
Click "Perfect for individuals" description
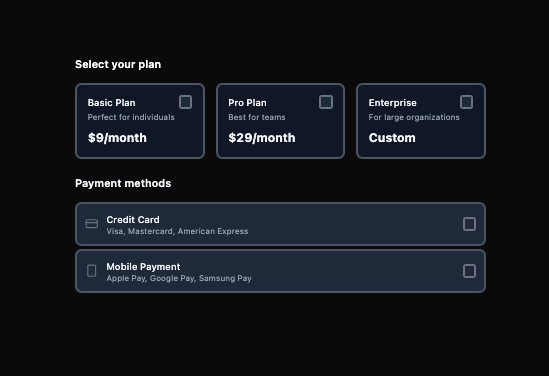pyautogui.click(x=131, y=117)
